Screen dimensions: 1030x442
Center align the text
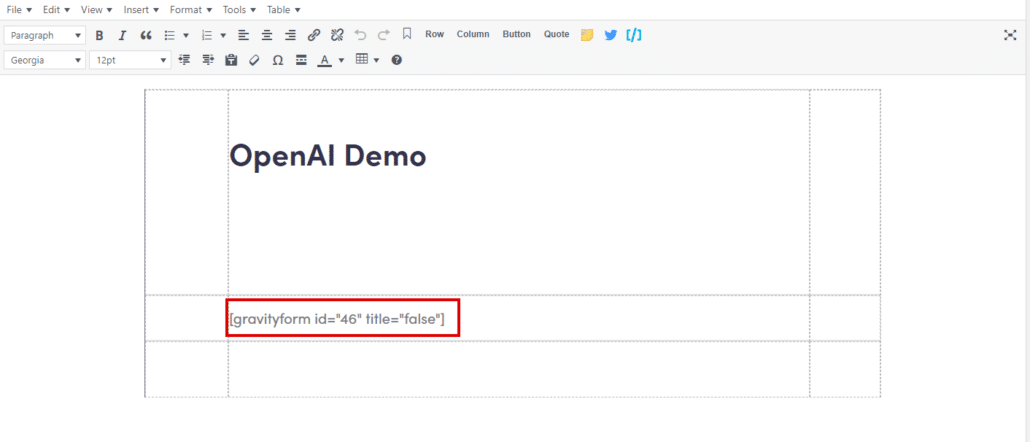point(267,35)
